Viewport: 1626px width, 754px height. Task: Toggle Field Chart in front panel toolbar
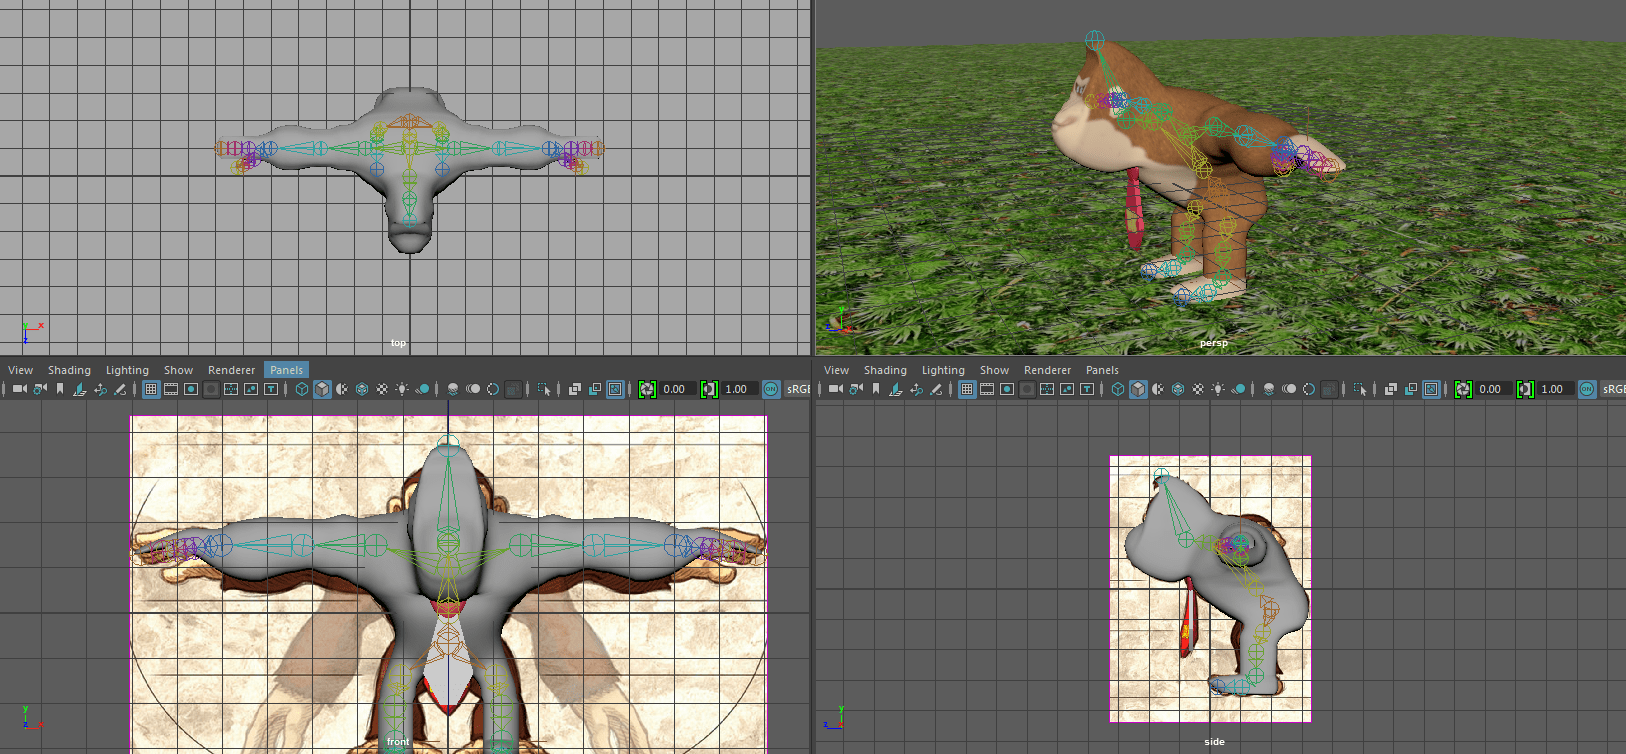(x=211, y=389)
